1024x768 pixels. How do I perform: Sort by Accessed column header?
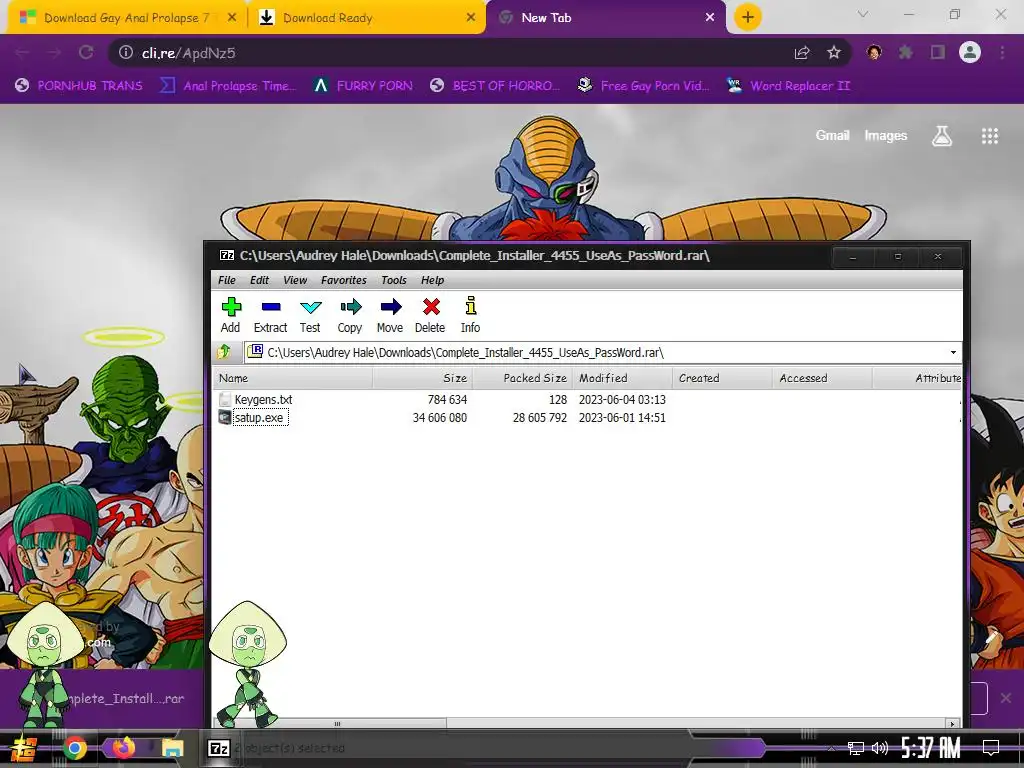(822, 378)
